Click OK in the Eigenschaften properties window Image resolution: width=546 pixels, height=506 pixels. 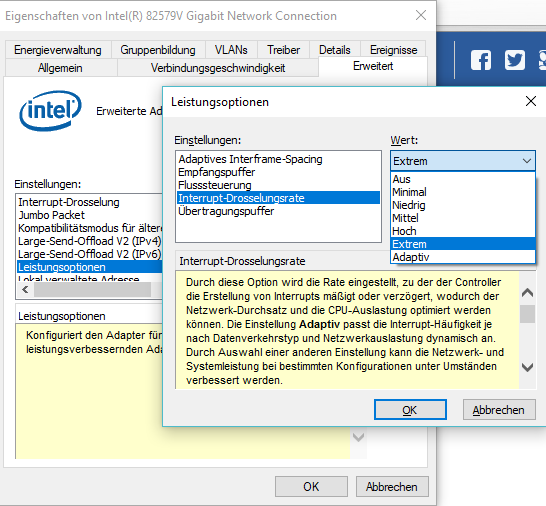click(x=311, y=486)
